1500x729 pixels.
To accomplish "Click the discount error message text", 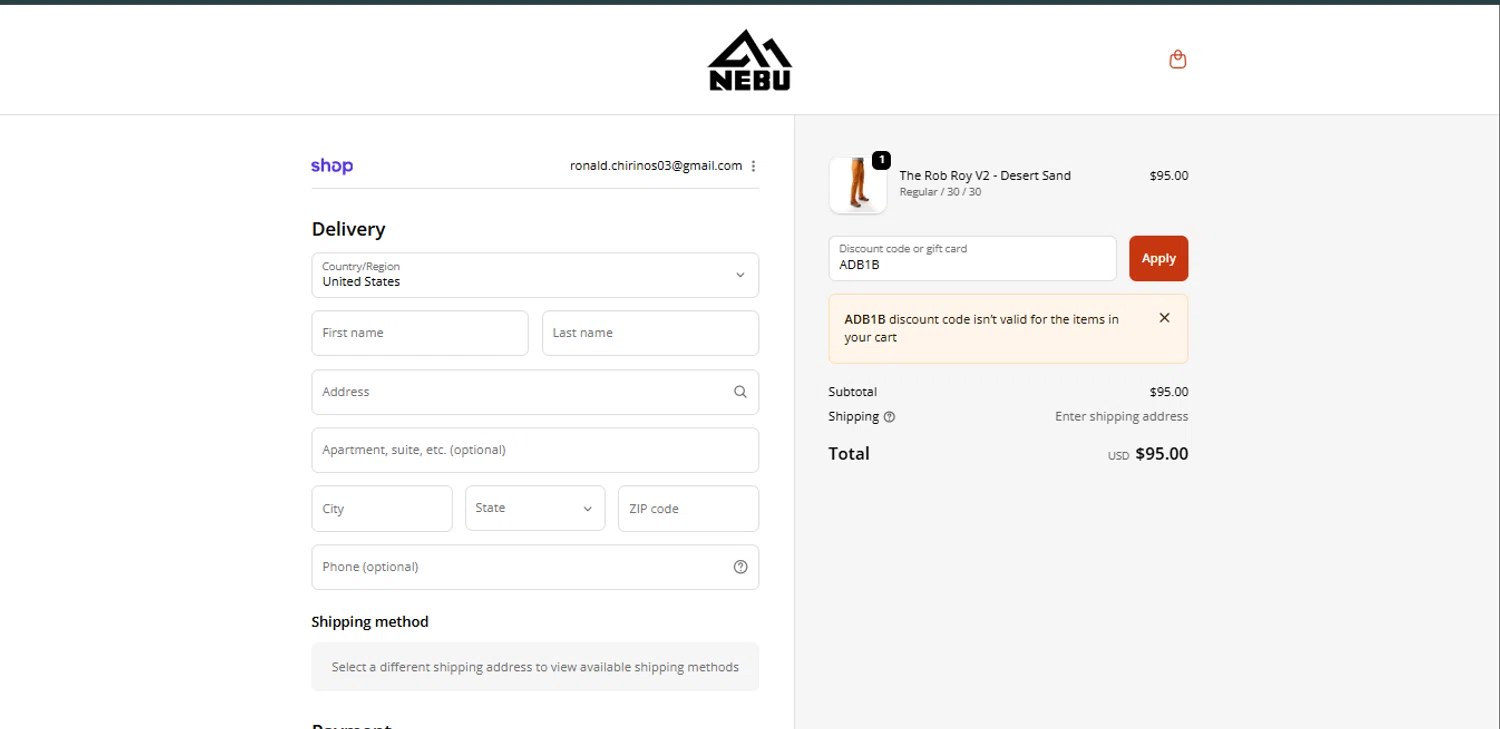I will [982, 328].
